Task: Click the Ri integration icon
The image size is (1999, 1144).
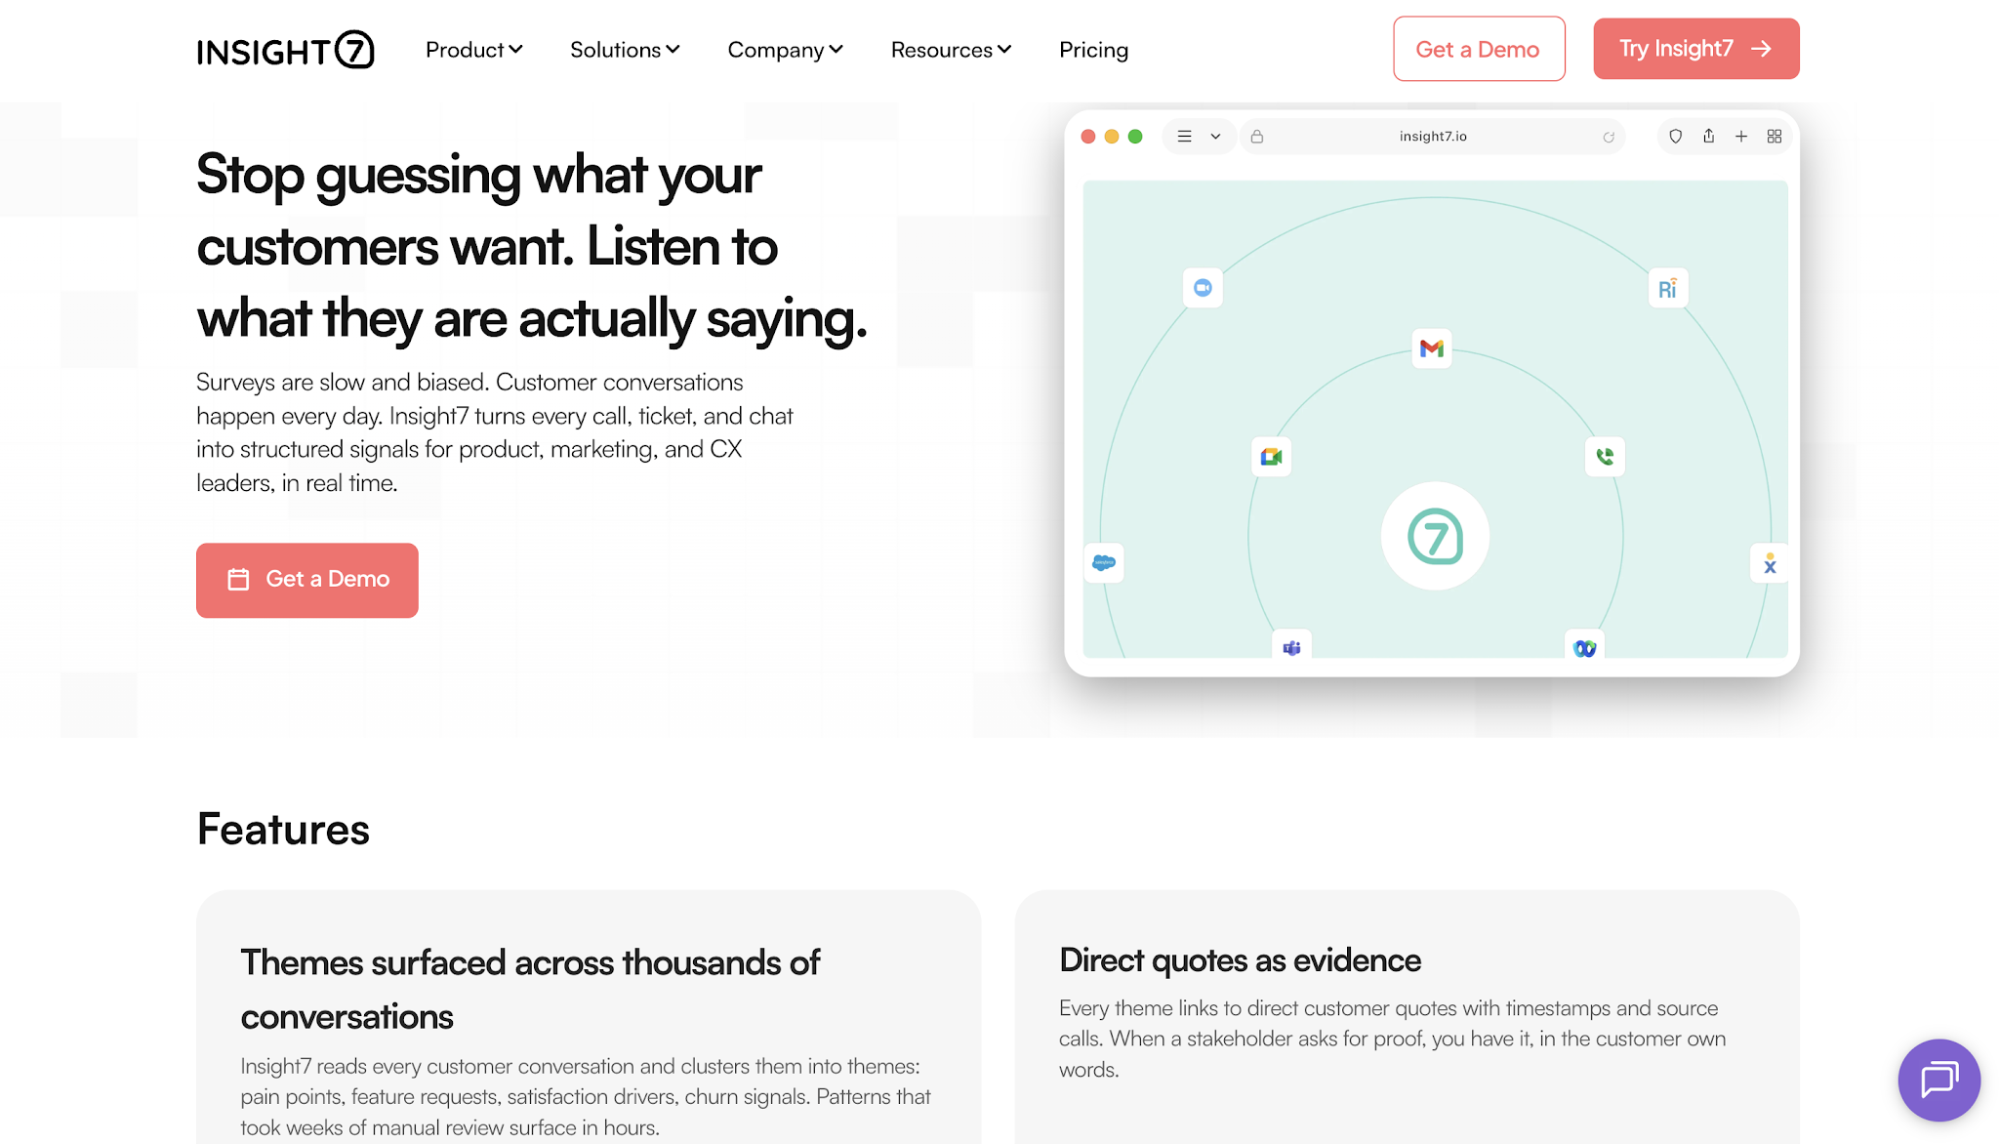Action: 1667,289
